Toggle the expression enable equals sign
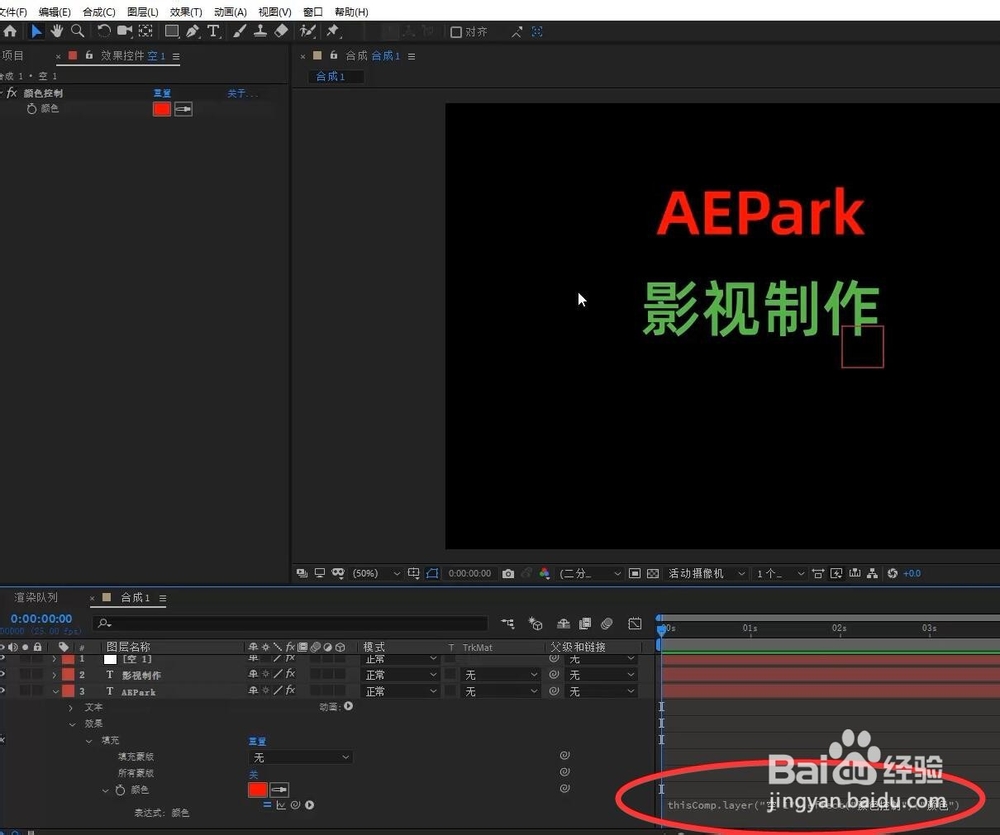 click(x=267, y=805)
